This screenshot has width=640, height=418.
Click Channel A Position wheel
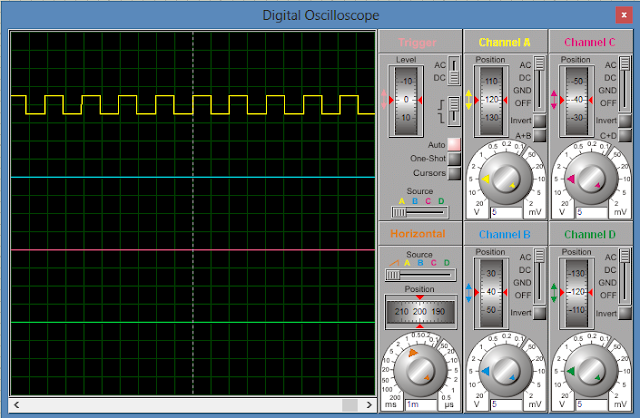click(491, 101)
